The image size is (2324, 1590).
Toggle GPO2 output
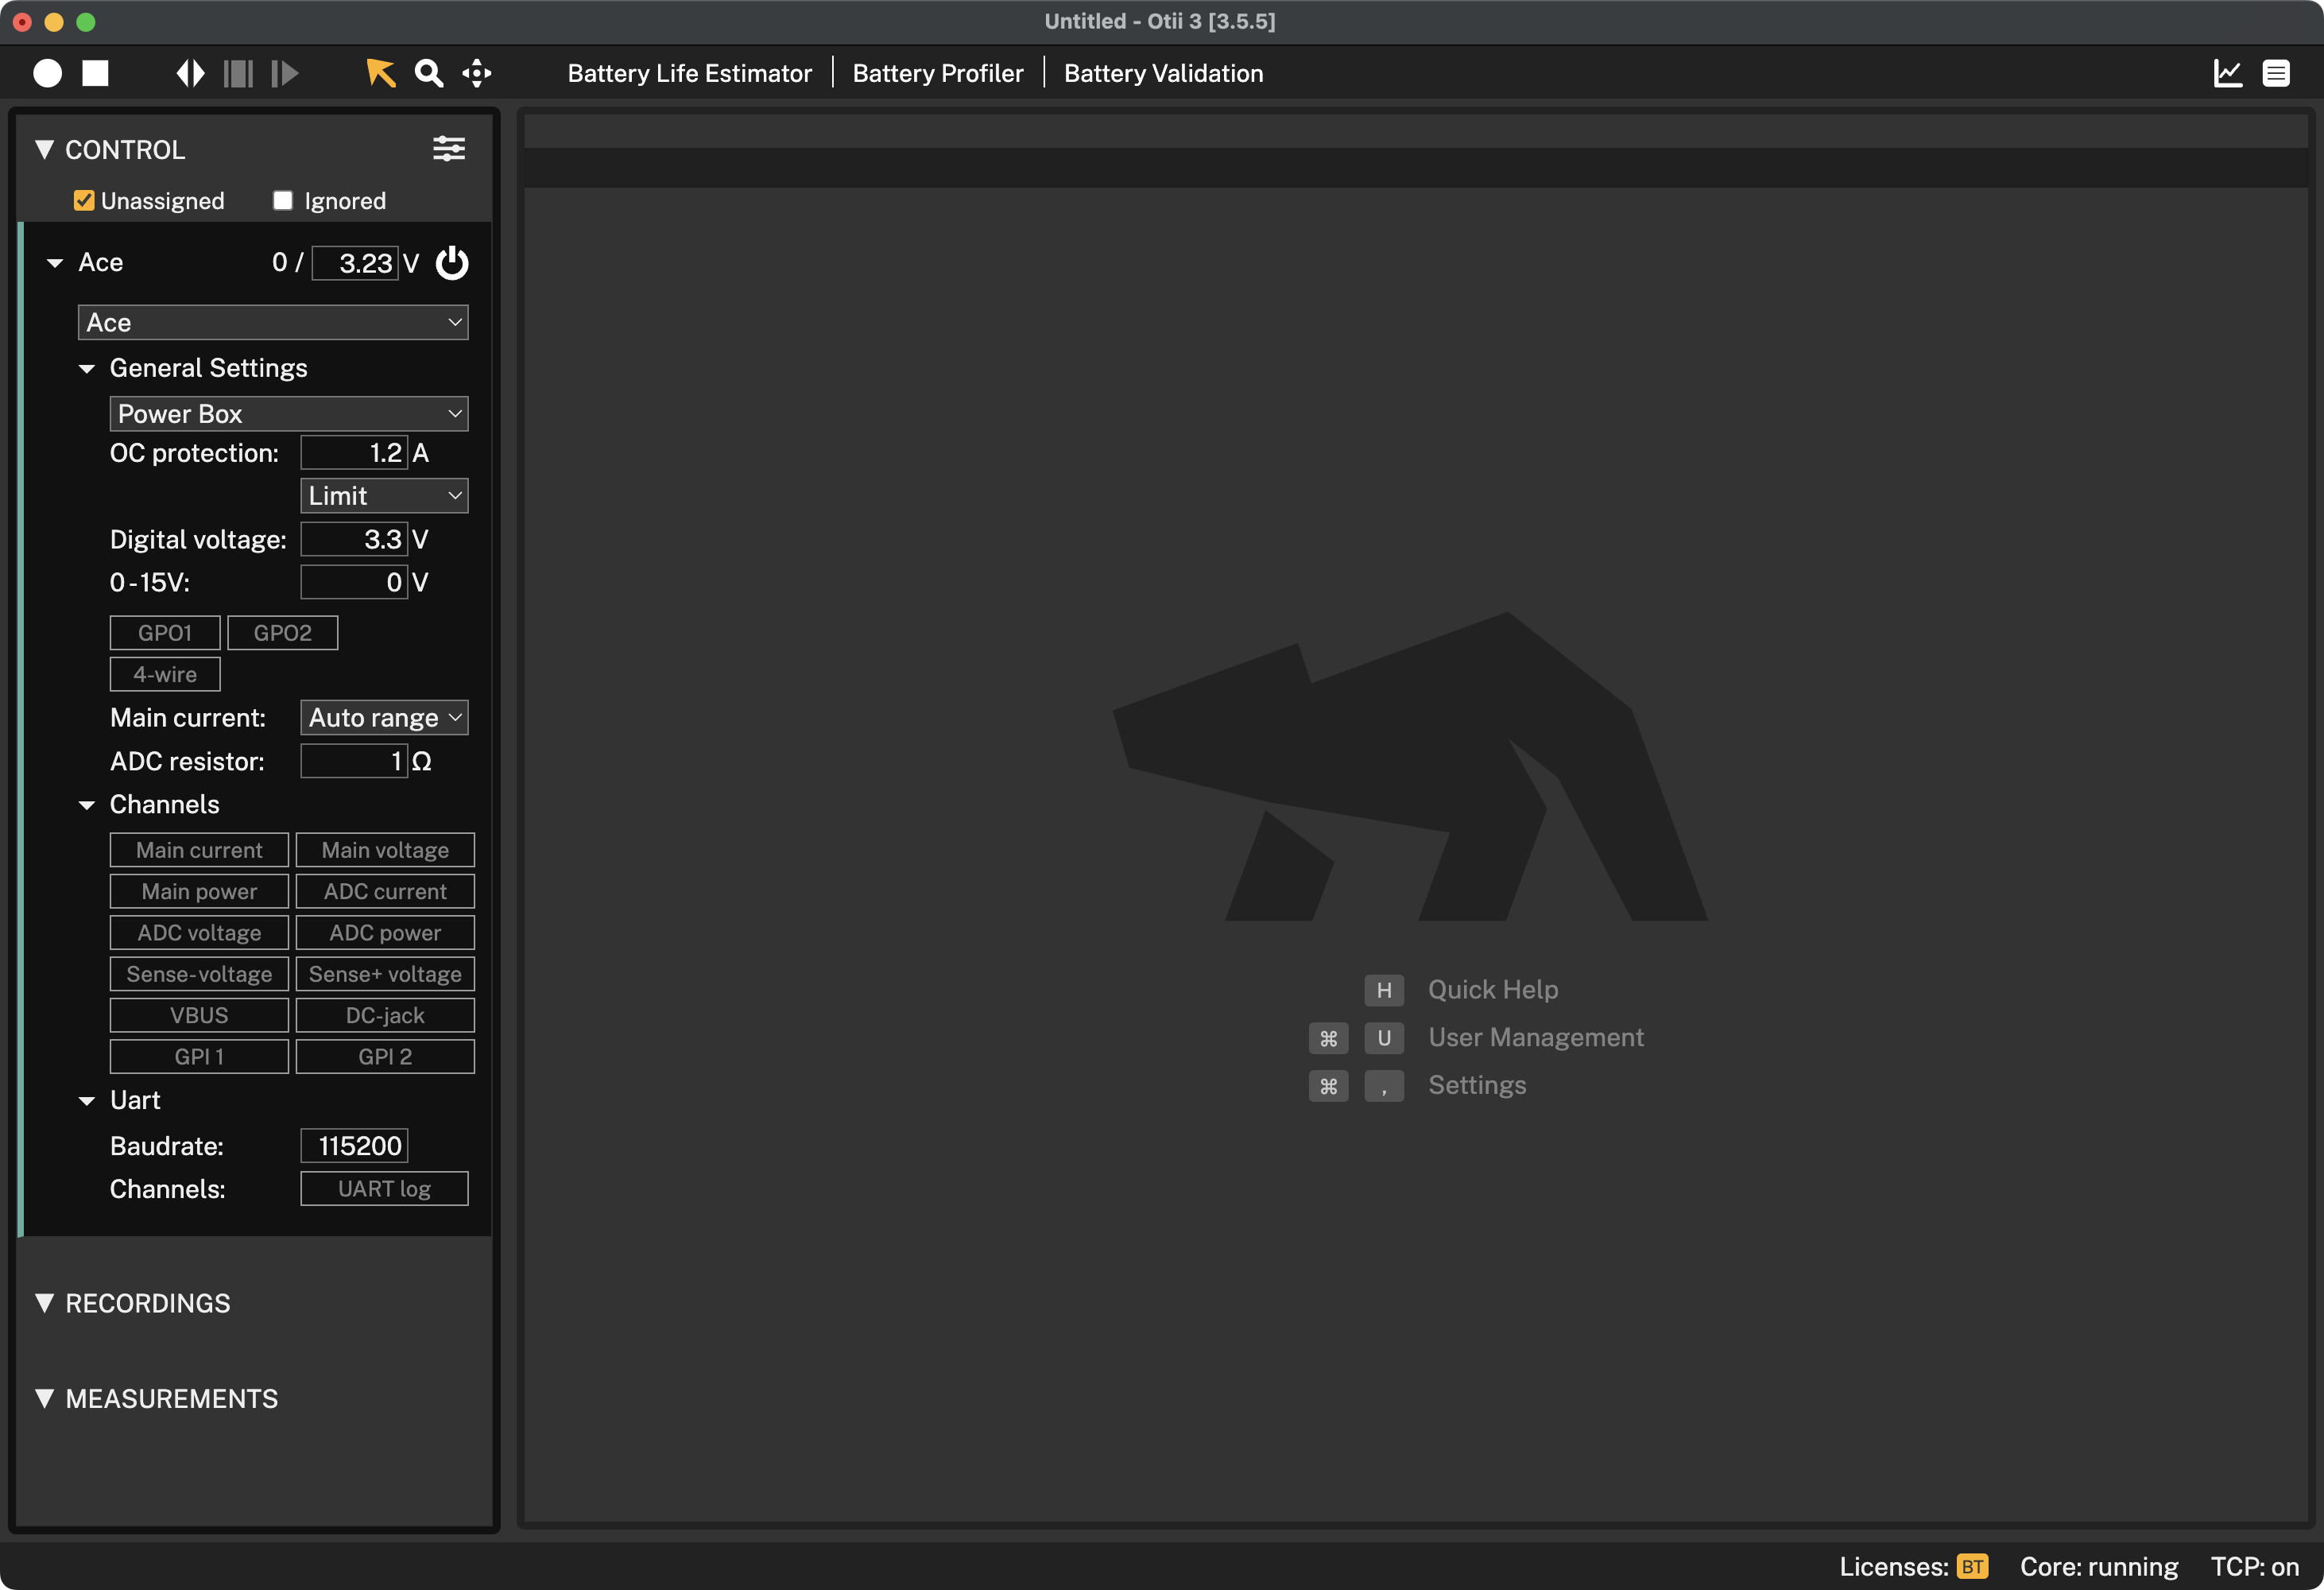[x=283, y=633]
